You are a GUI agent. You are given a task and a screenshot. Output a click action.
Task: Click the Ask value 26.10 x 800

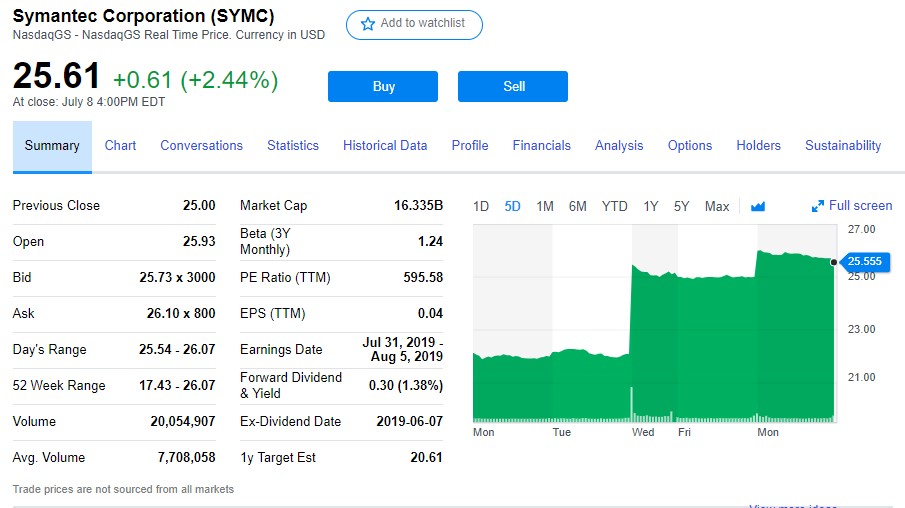[x=181, y=313]
